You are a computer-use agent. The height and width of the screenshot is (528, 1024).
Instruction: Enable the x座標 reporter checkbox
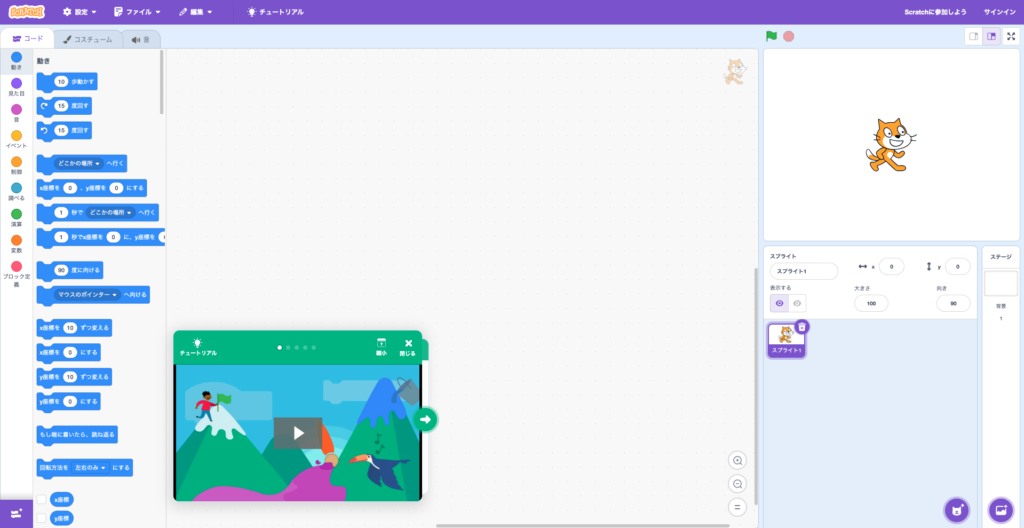(x=41, y=499)
